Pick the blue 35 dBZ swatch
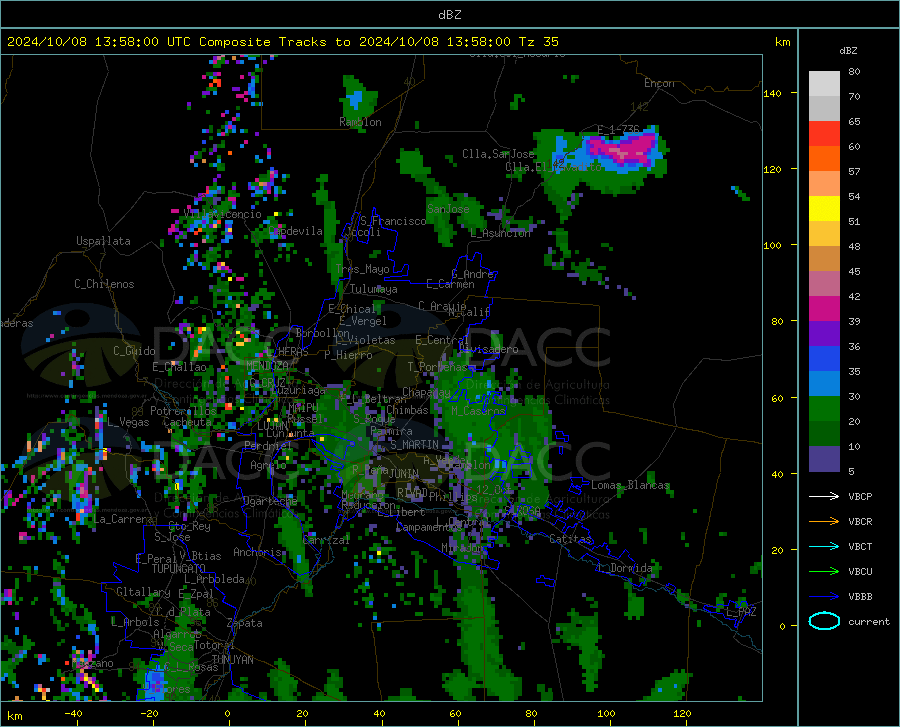900x727 pixels. tap(824, 359)
